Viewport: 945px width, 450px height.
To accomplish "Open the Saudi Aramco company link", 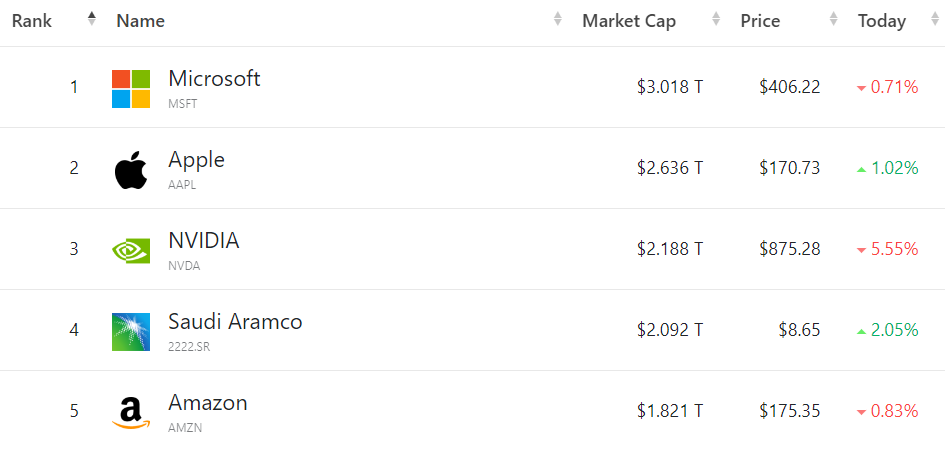I will coord(235,321).
